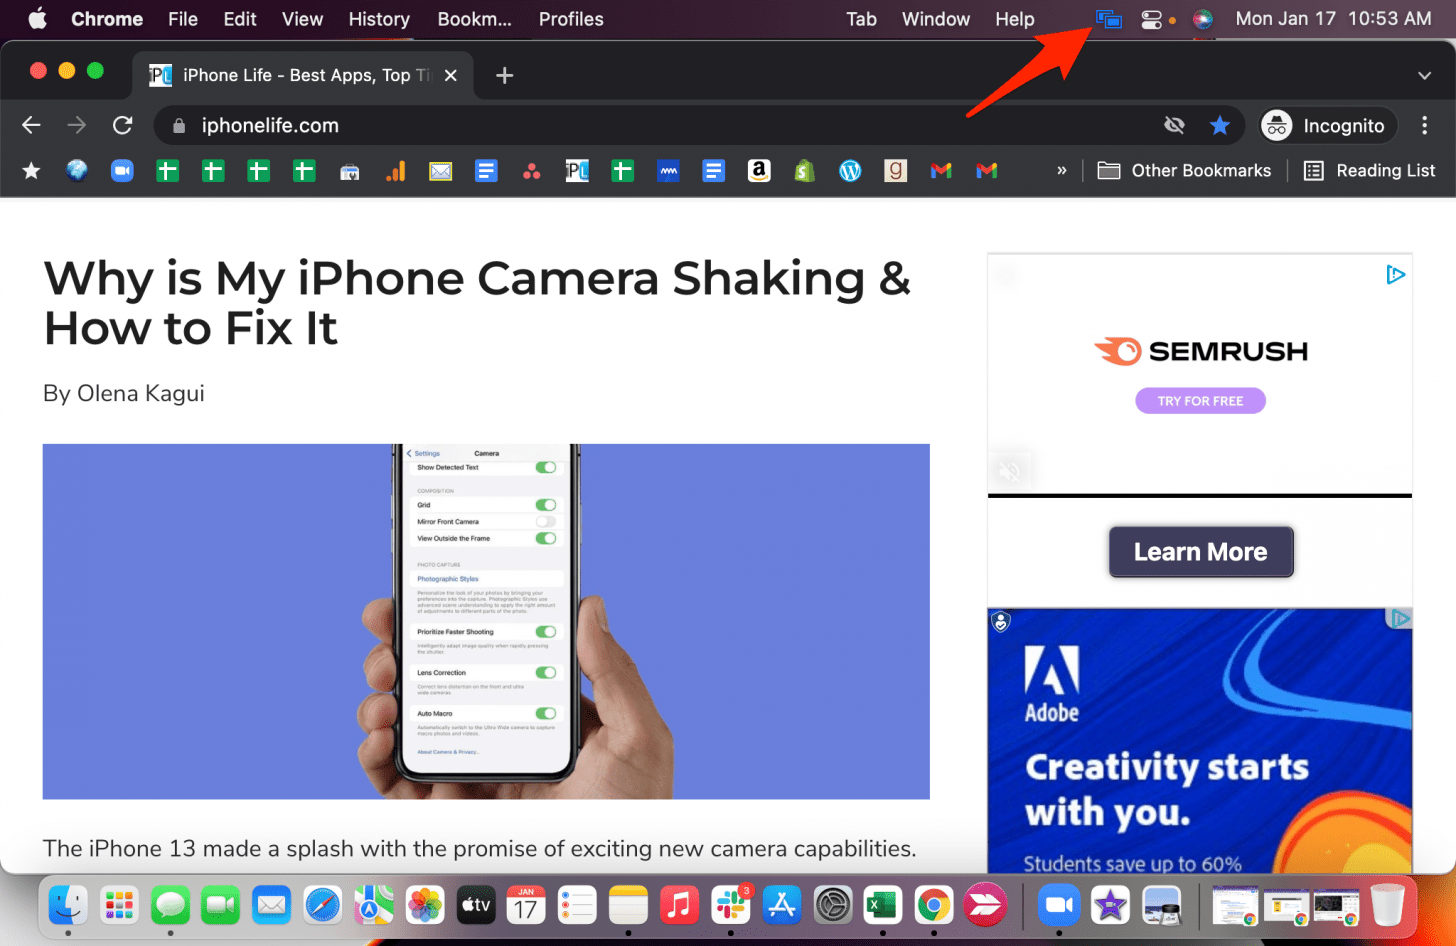Reload the current page
The height and width of the screenshot is (946, 1456).
(122, 125)
